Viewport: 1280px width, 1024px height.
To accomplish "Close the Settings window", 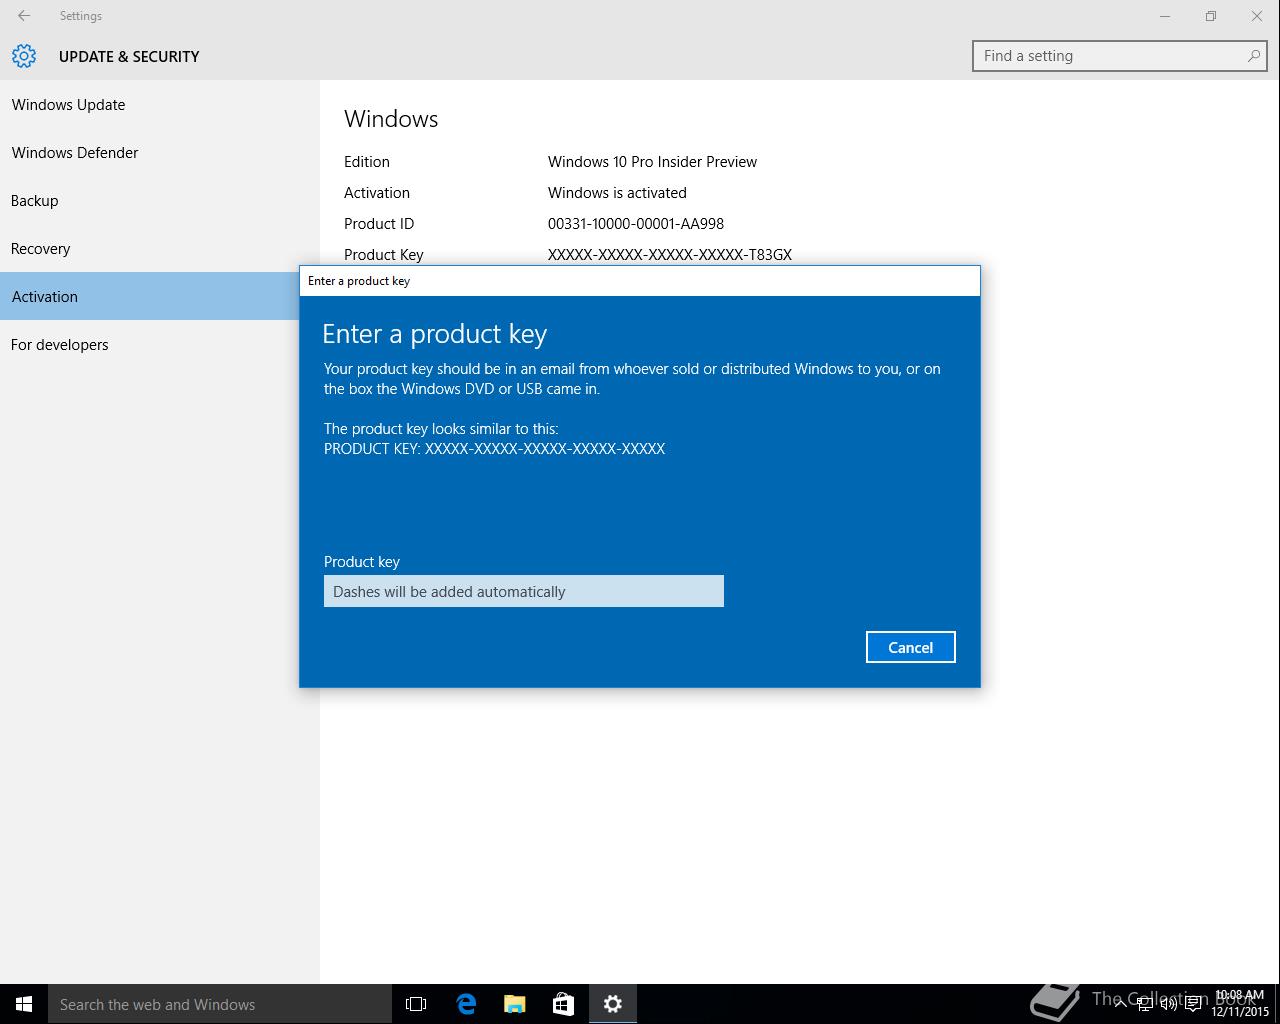I will click(x=1257, y=16).
